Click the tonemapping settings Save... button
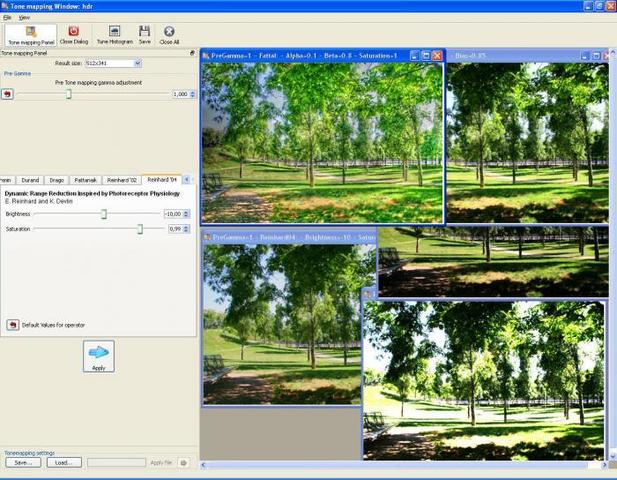 pyautogui.click(x=23, y=463)
